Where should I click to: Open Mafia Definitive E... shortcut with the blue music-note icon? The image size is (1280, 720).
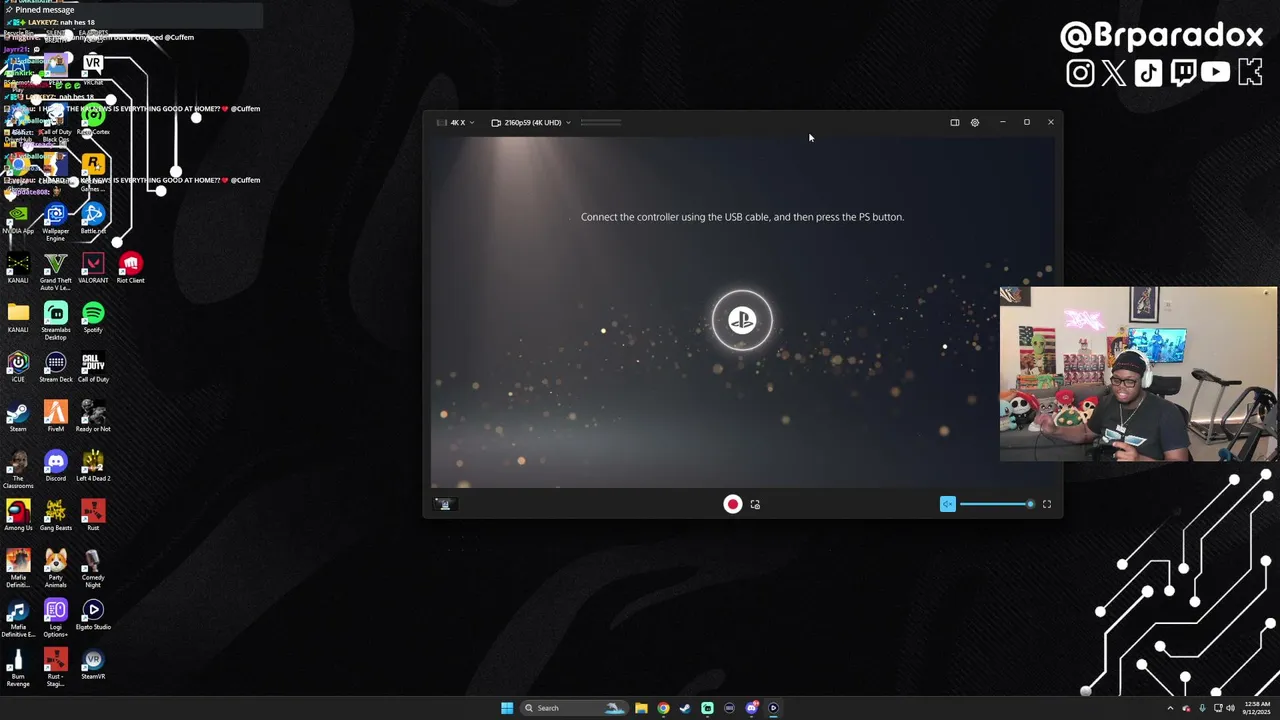18,619
